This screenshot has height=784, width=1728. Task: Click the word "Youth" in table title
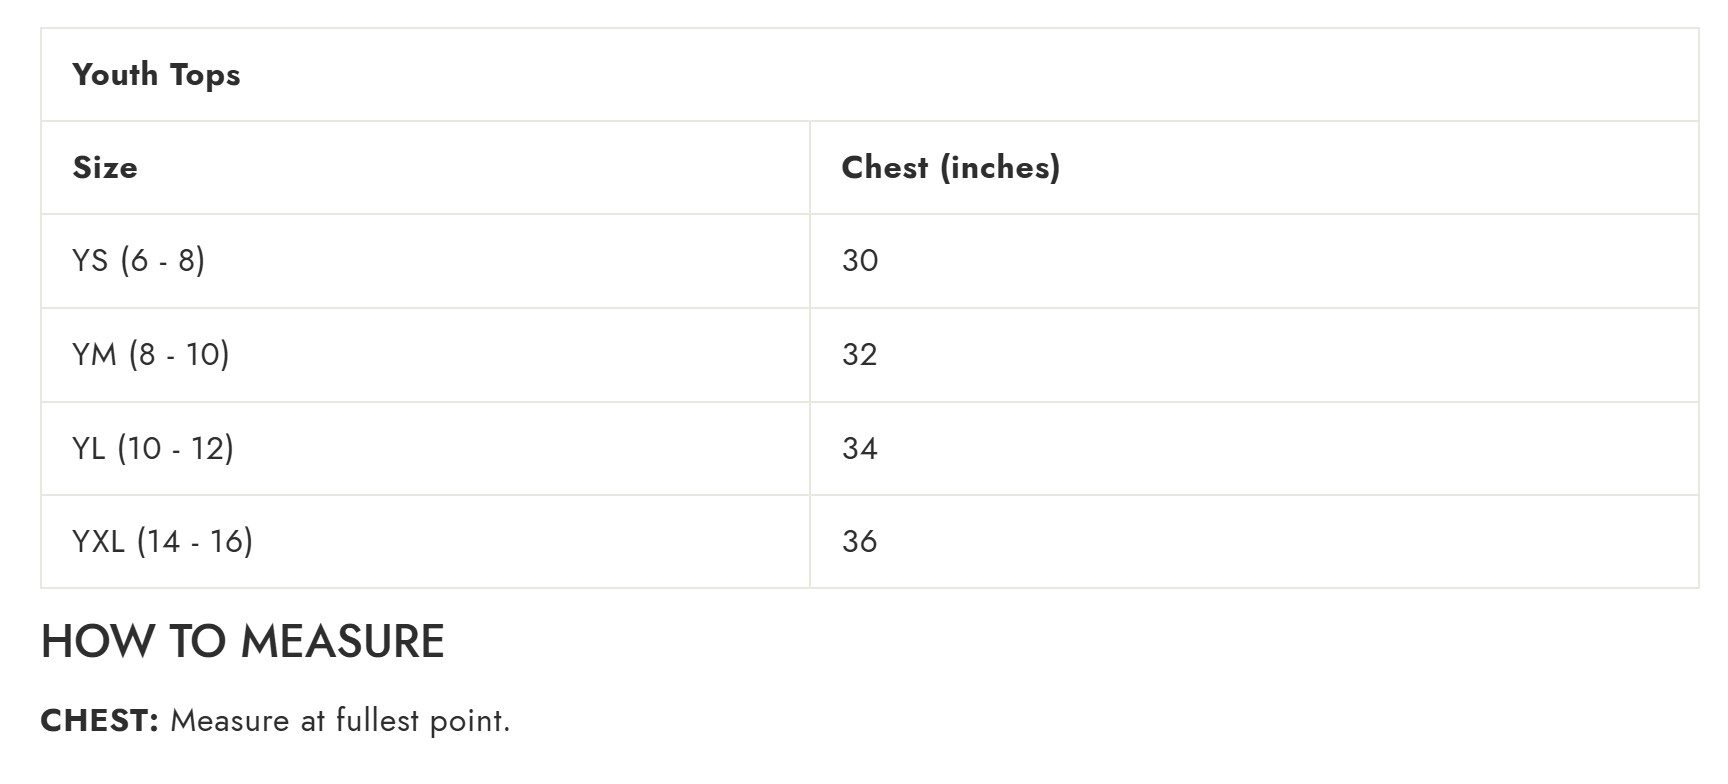click(115, 75)
